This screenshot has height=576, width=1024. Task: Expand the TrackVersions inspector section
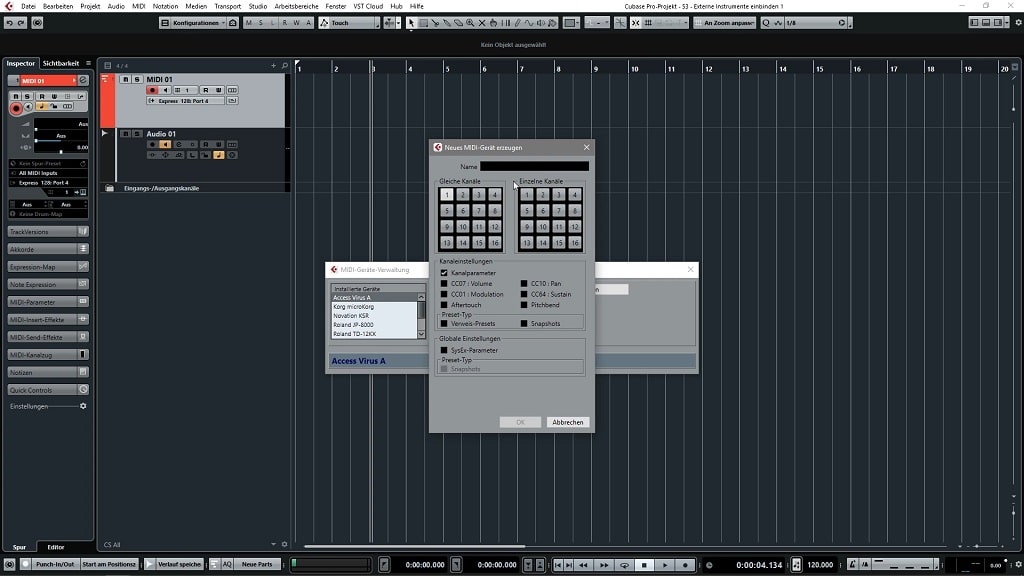coord(48,232)
